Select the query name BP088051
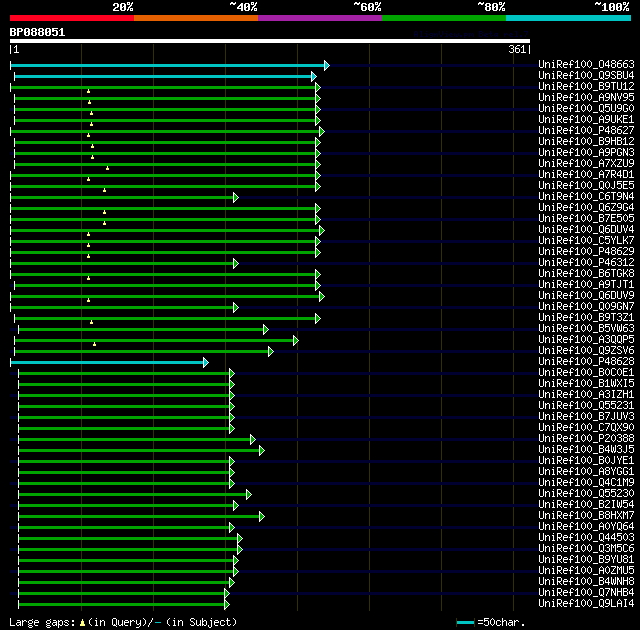 click(37, 32)
